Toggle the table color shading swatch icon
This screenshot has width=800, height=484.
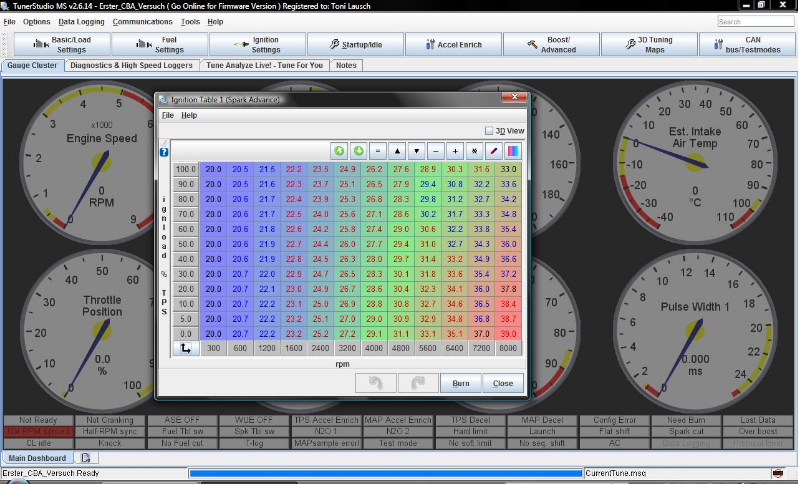[513, 151]
